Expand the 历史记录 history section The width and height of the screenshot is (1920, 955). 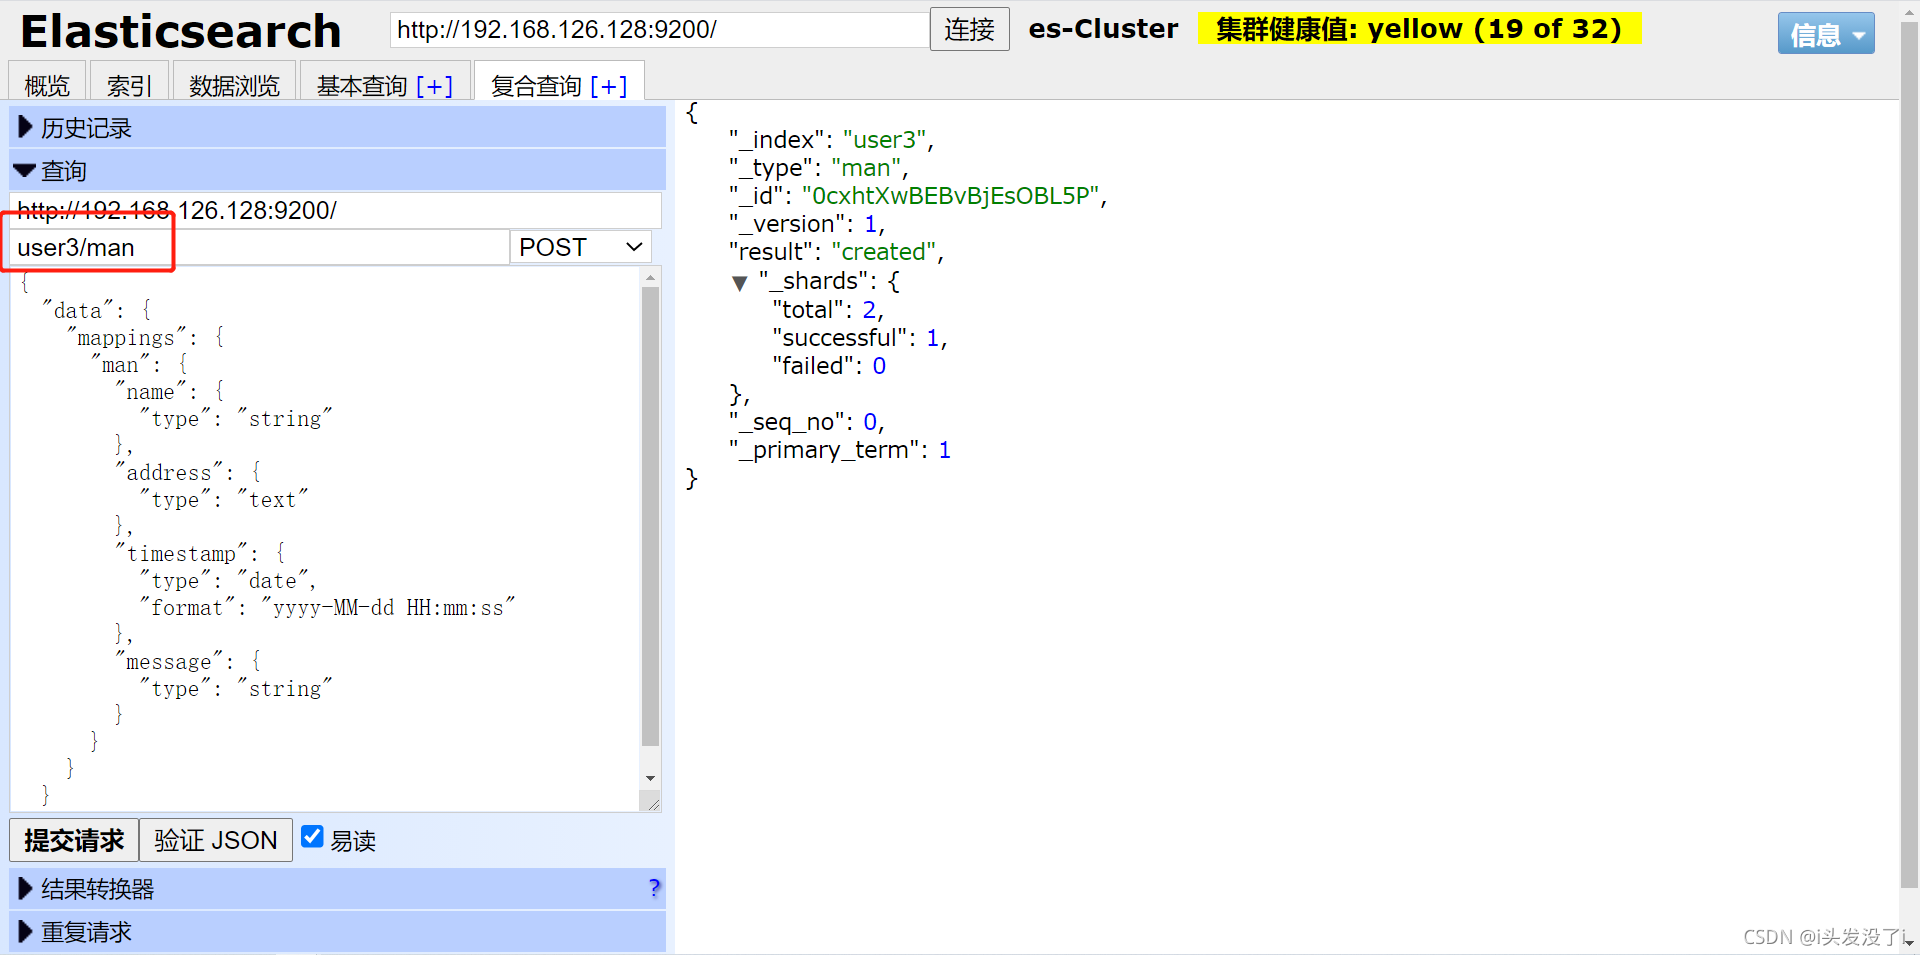338,128
